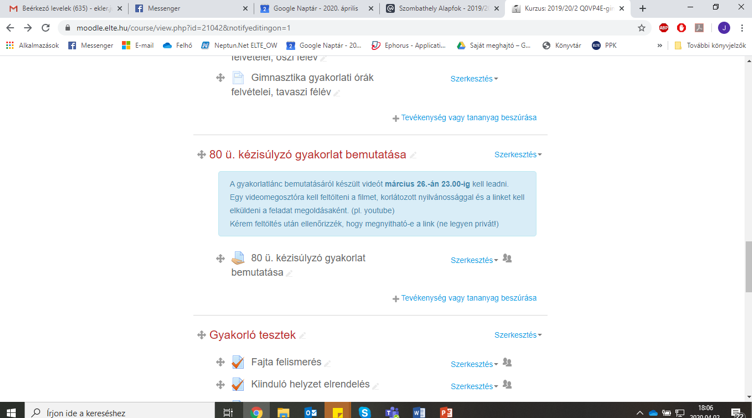Click move handle of 80 ü. kézisúlyzó assignment activity

point(220,258)
